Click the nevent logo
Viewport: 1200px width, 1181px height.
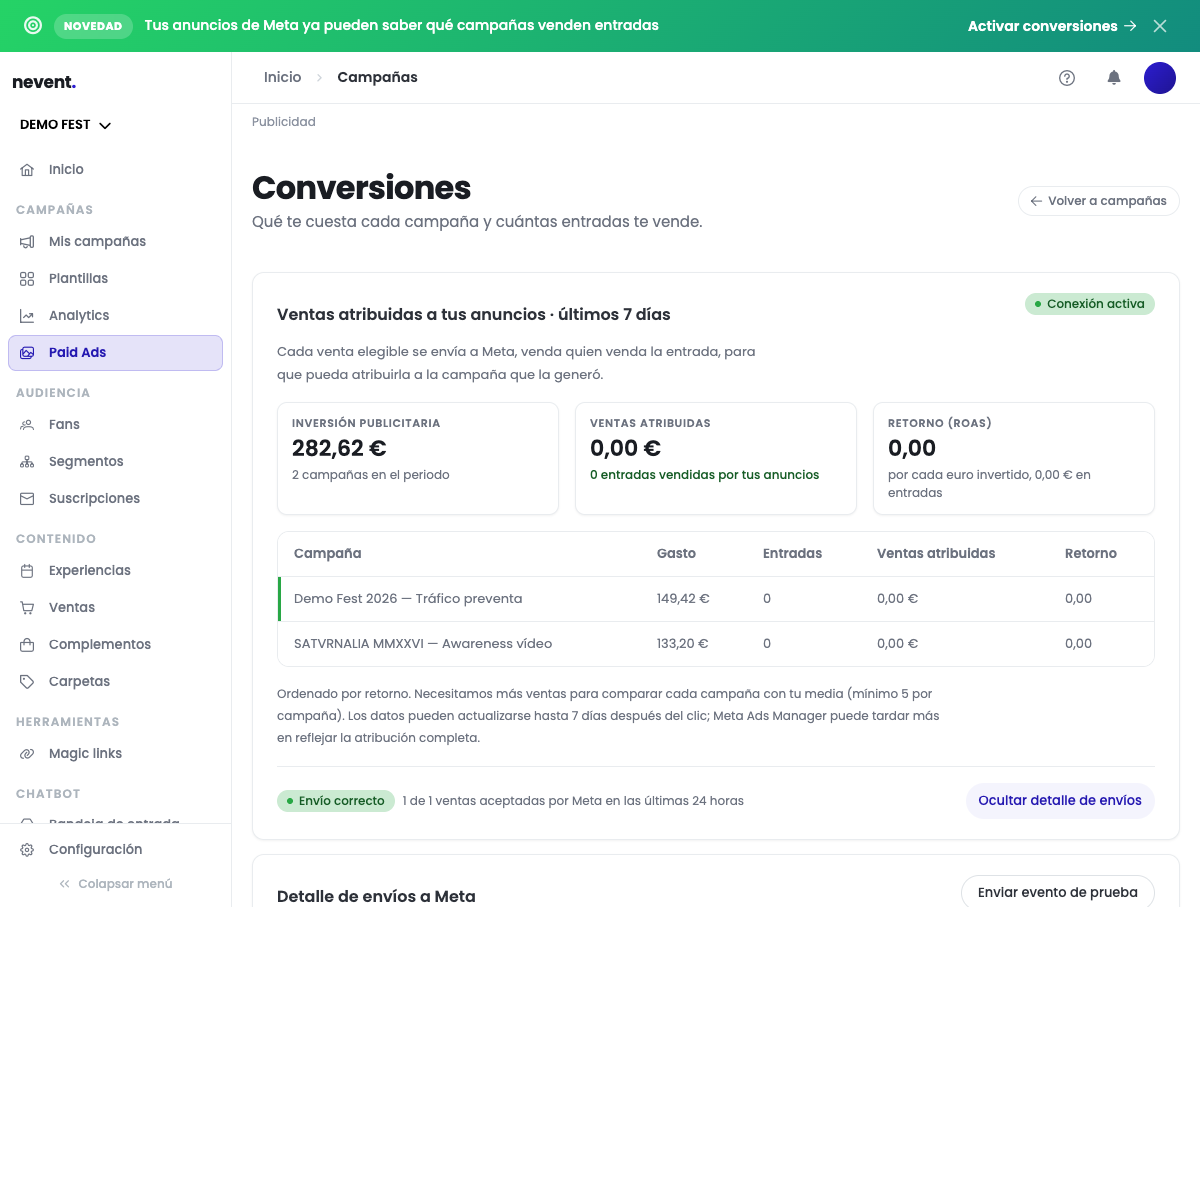pos(44,82)
